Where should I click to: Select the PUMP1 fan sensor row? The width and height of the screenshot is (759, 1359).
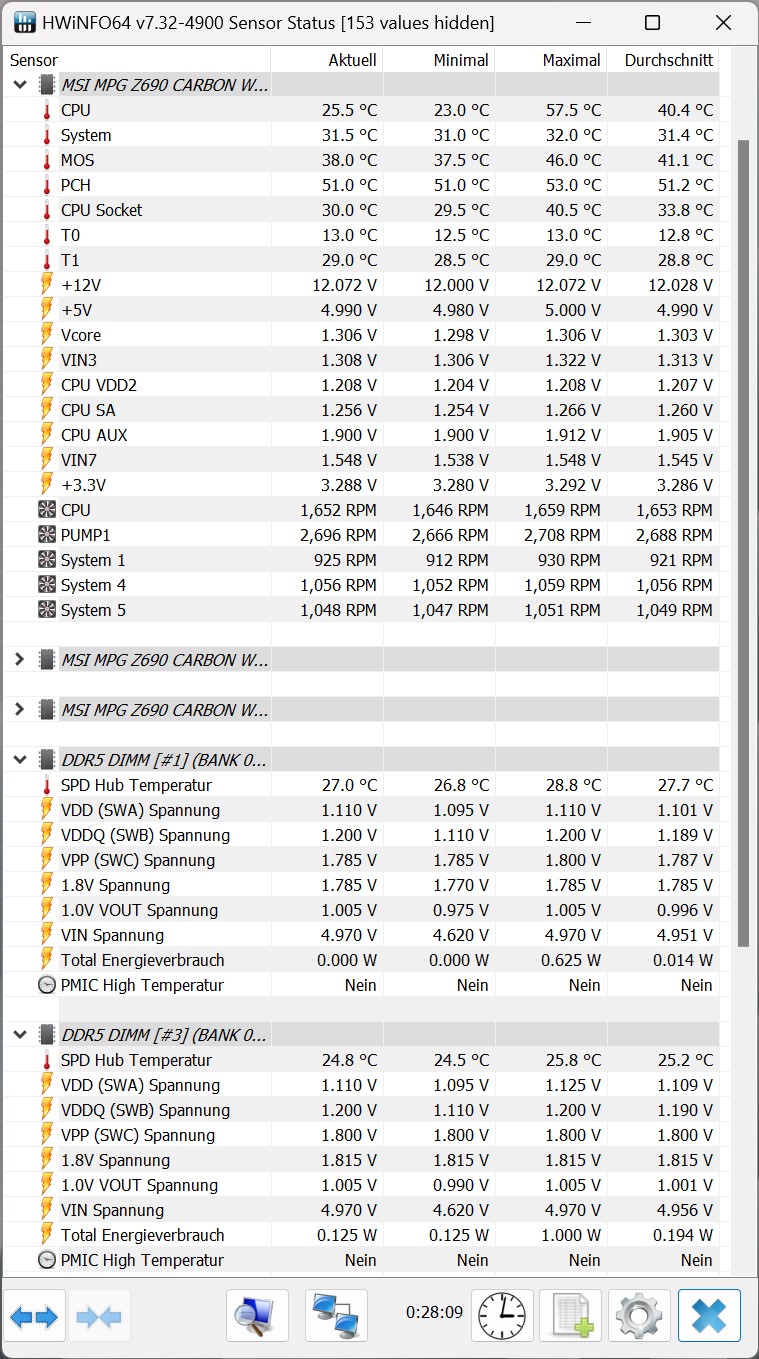(x=362, y=535)
